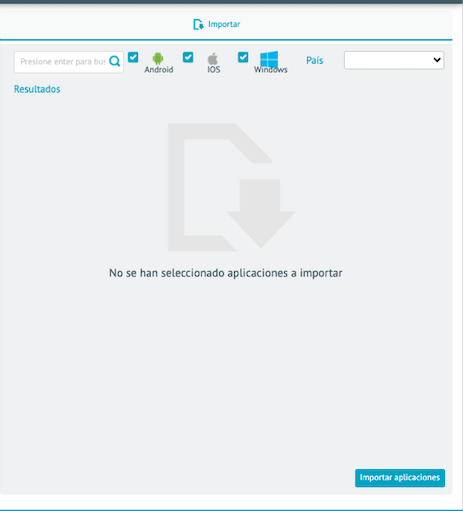Screen dimensions: 463x511
Task: Click the Android text label
Action: (x=159, y=70)
